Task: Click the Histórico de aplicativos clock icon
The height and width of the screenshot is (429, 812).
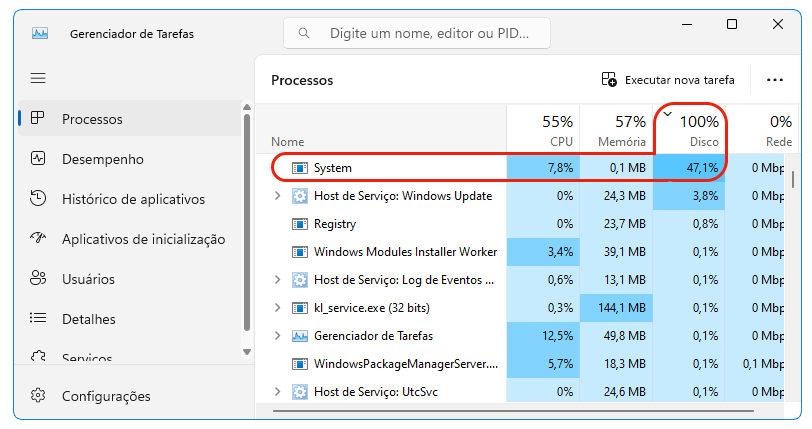Action: pyautogui.click(x=38, y=198)
